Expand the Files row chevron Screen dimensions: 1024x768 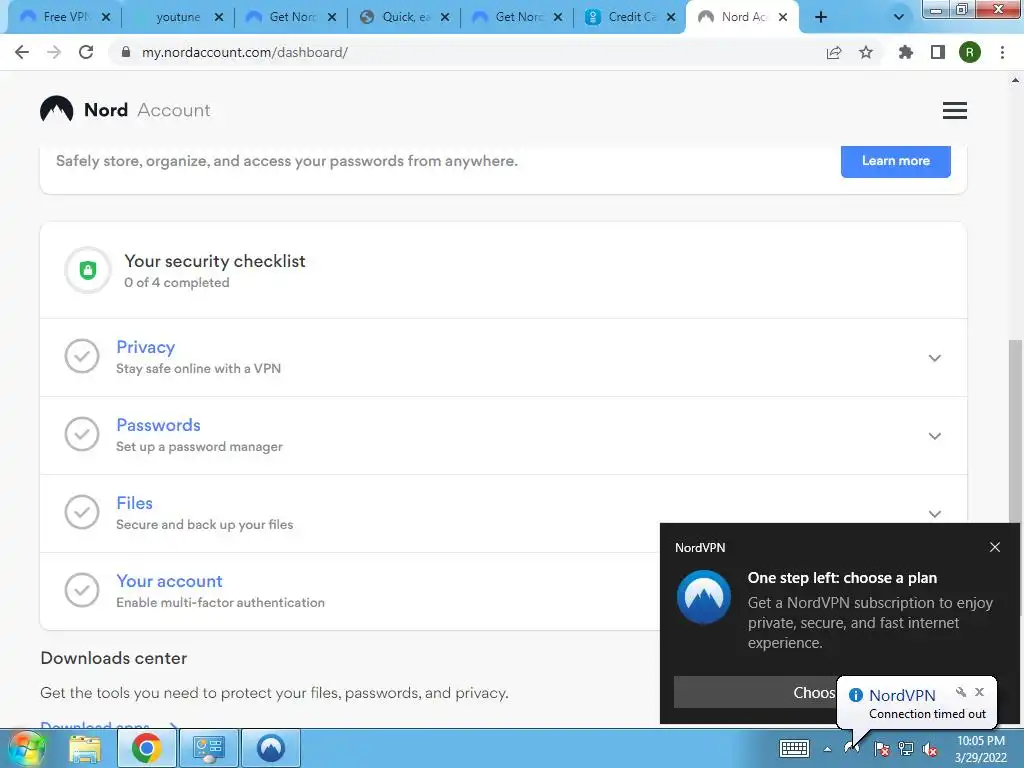point(935,514)
